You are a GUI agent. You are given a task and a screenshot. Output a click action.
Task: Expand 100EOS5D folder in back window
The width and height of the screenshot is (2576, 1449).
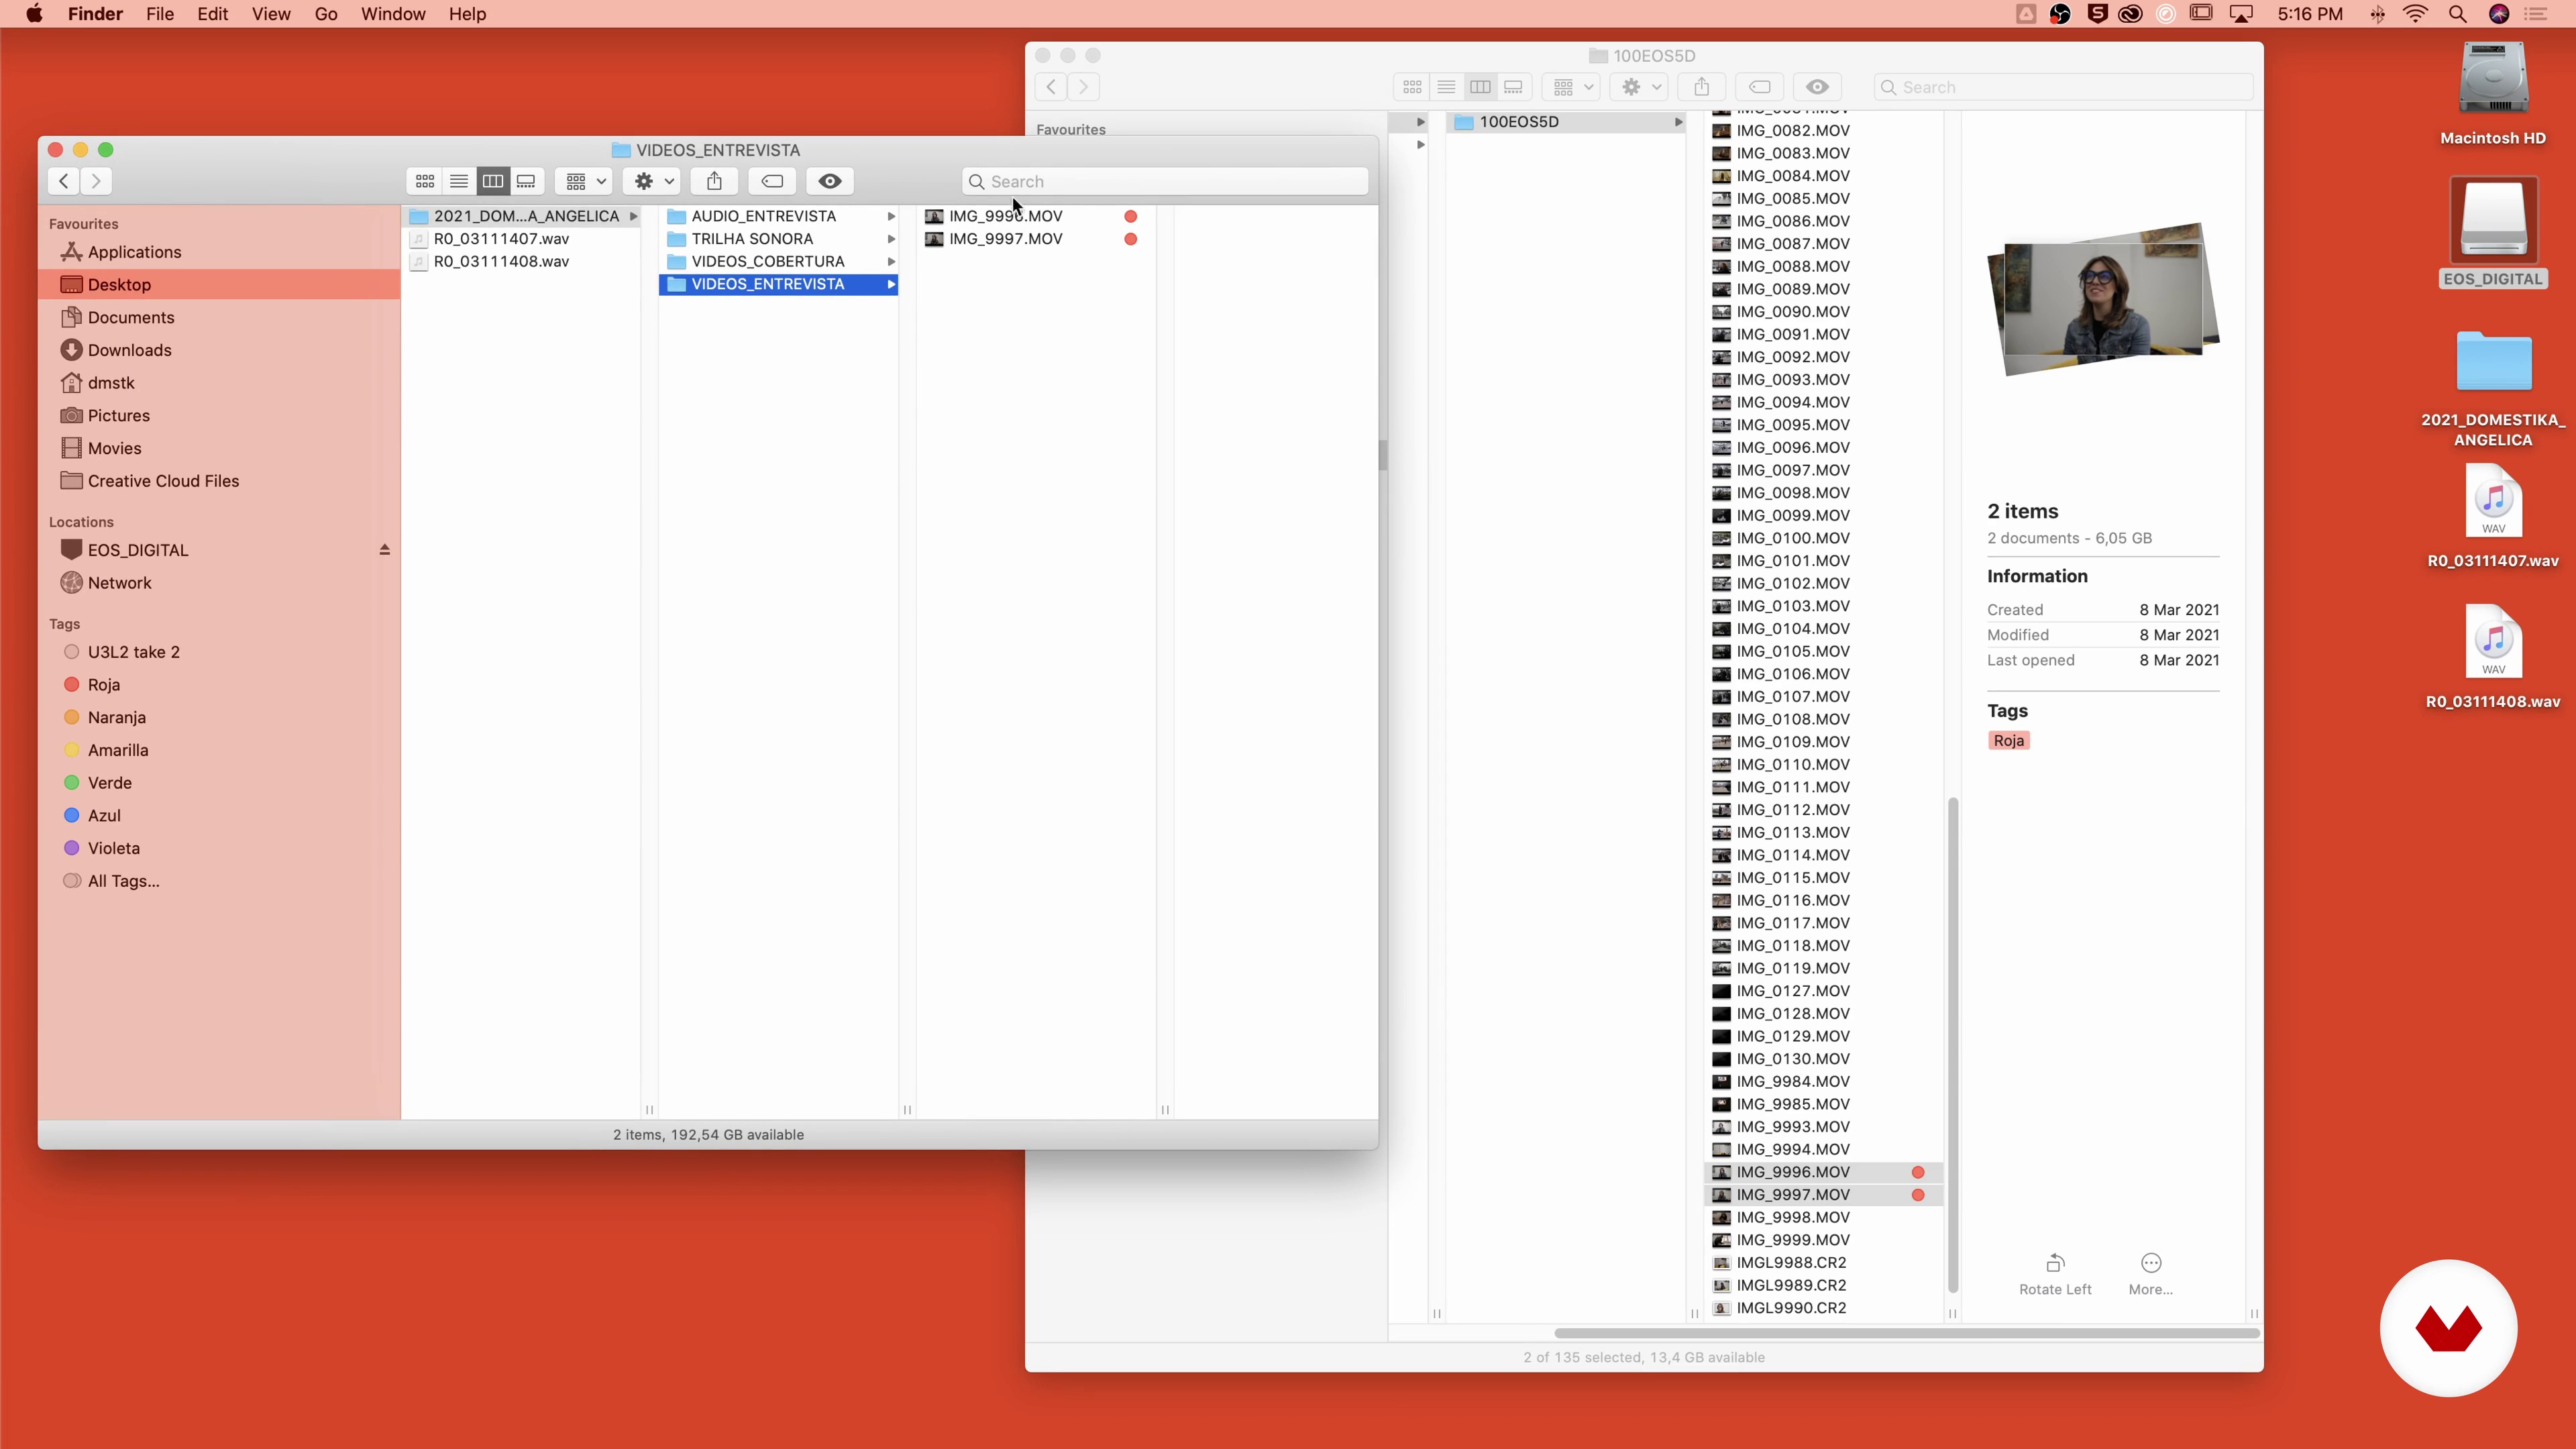1678,122
